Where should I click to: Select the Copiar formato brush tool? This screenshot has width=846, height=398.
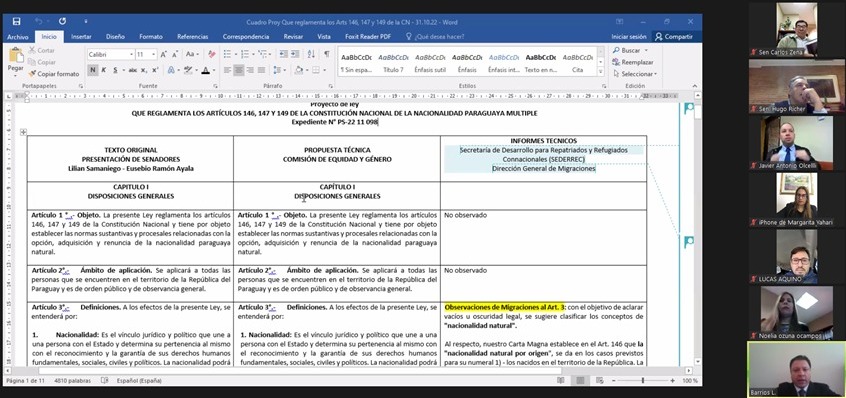53,74
